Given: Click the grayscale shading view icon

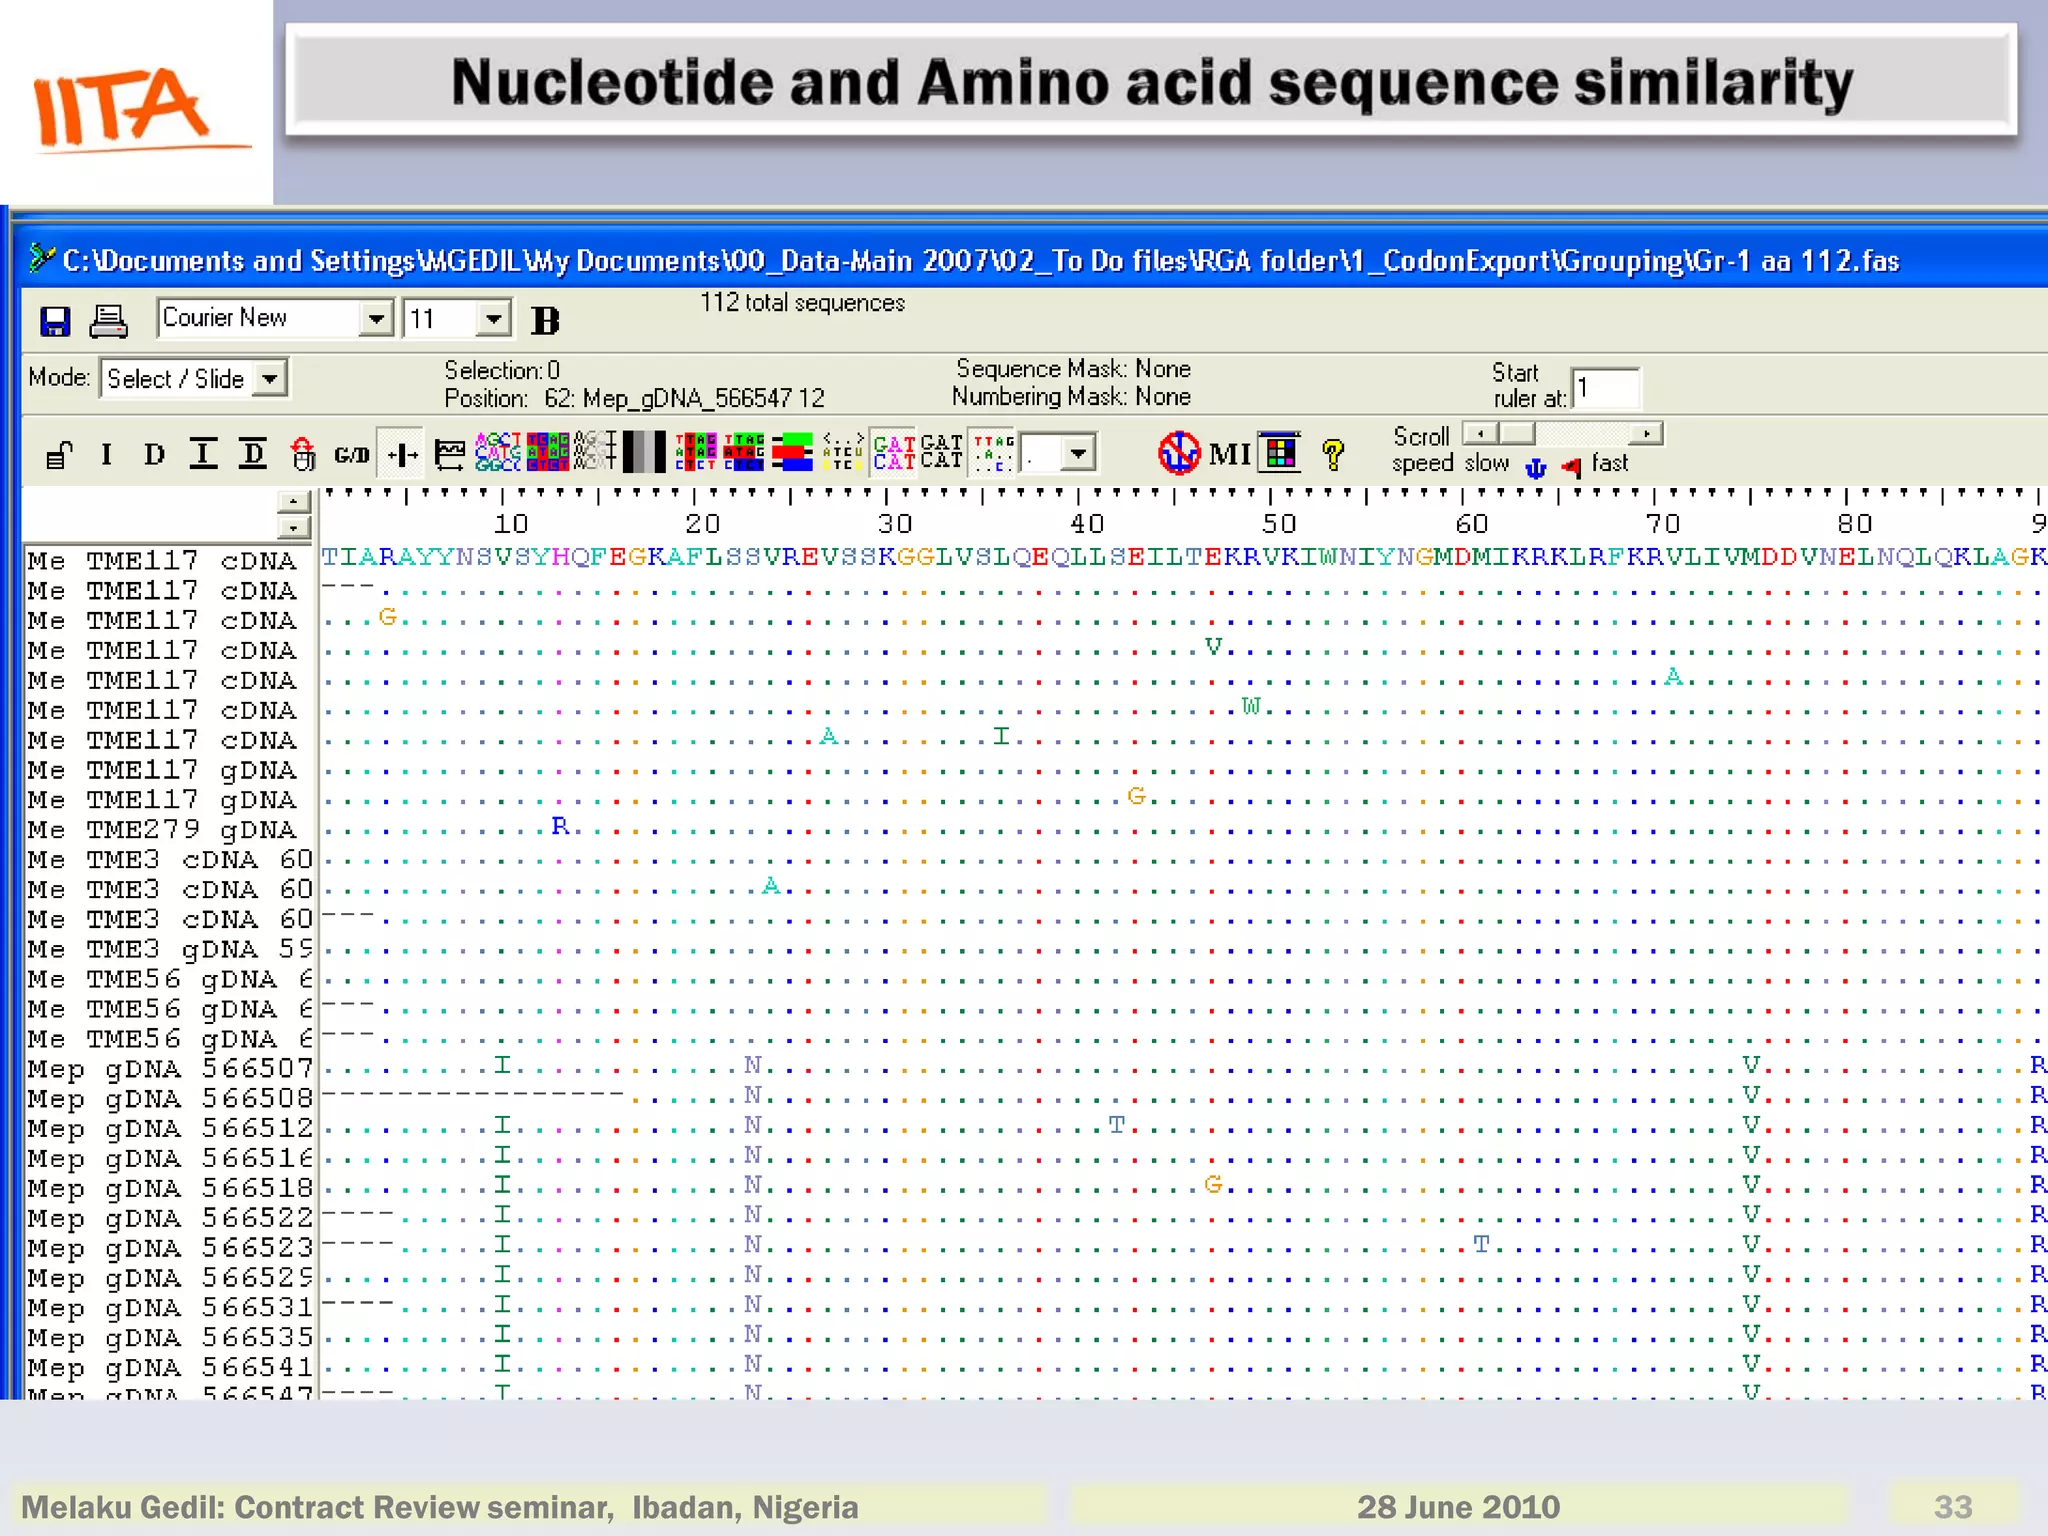Looking at the screenshot, I should coord(643,452).
